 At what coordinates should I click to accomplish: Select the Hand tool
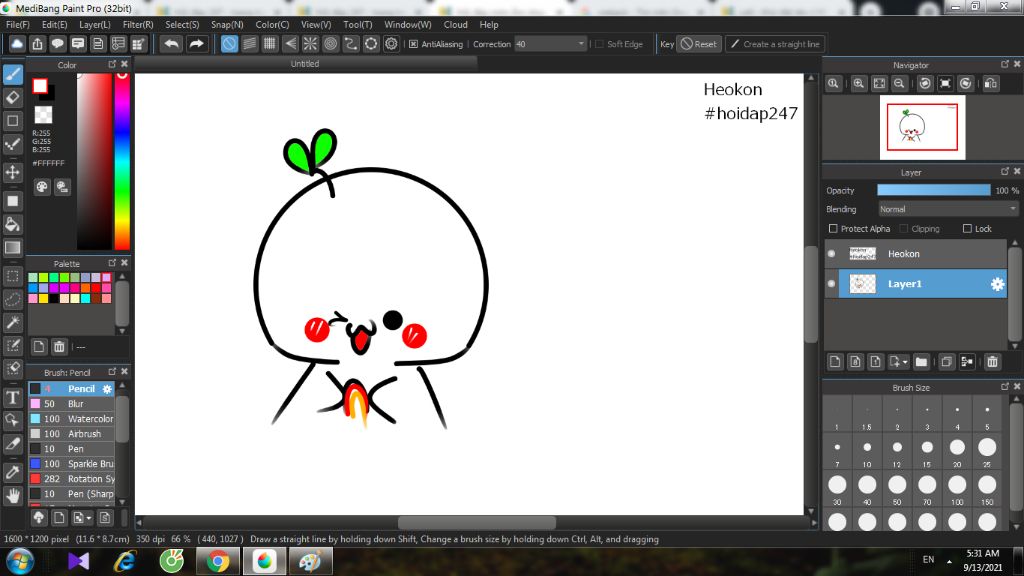(x=12, y=496)
